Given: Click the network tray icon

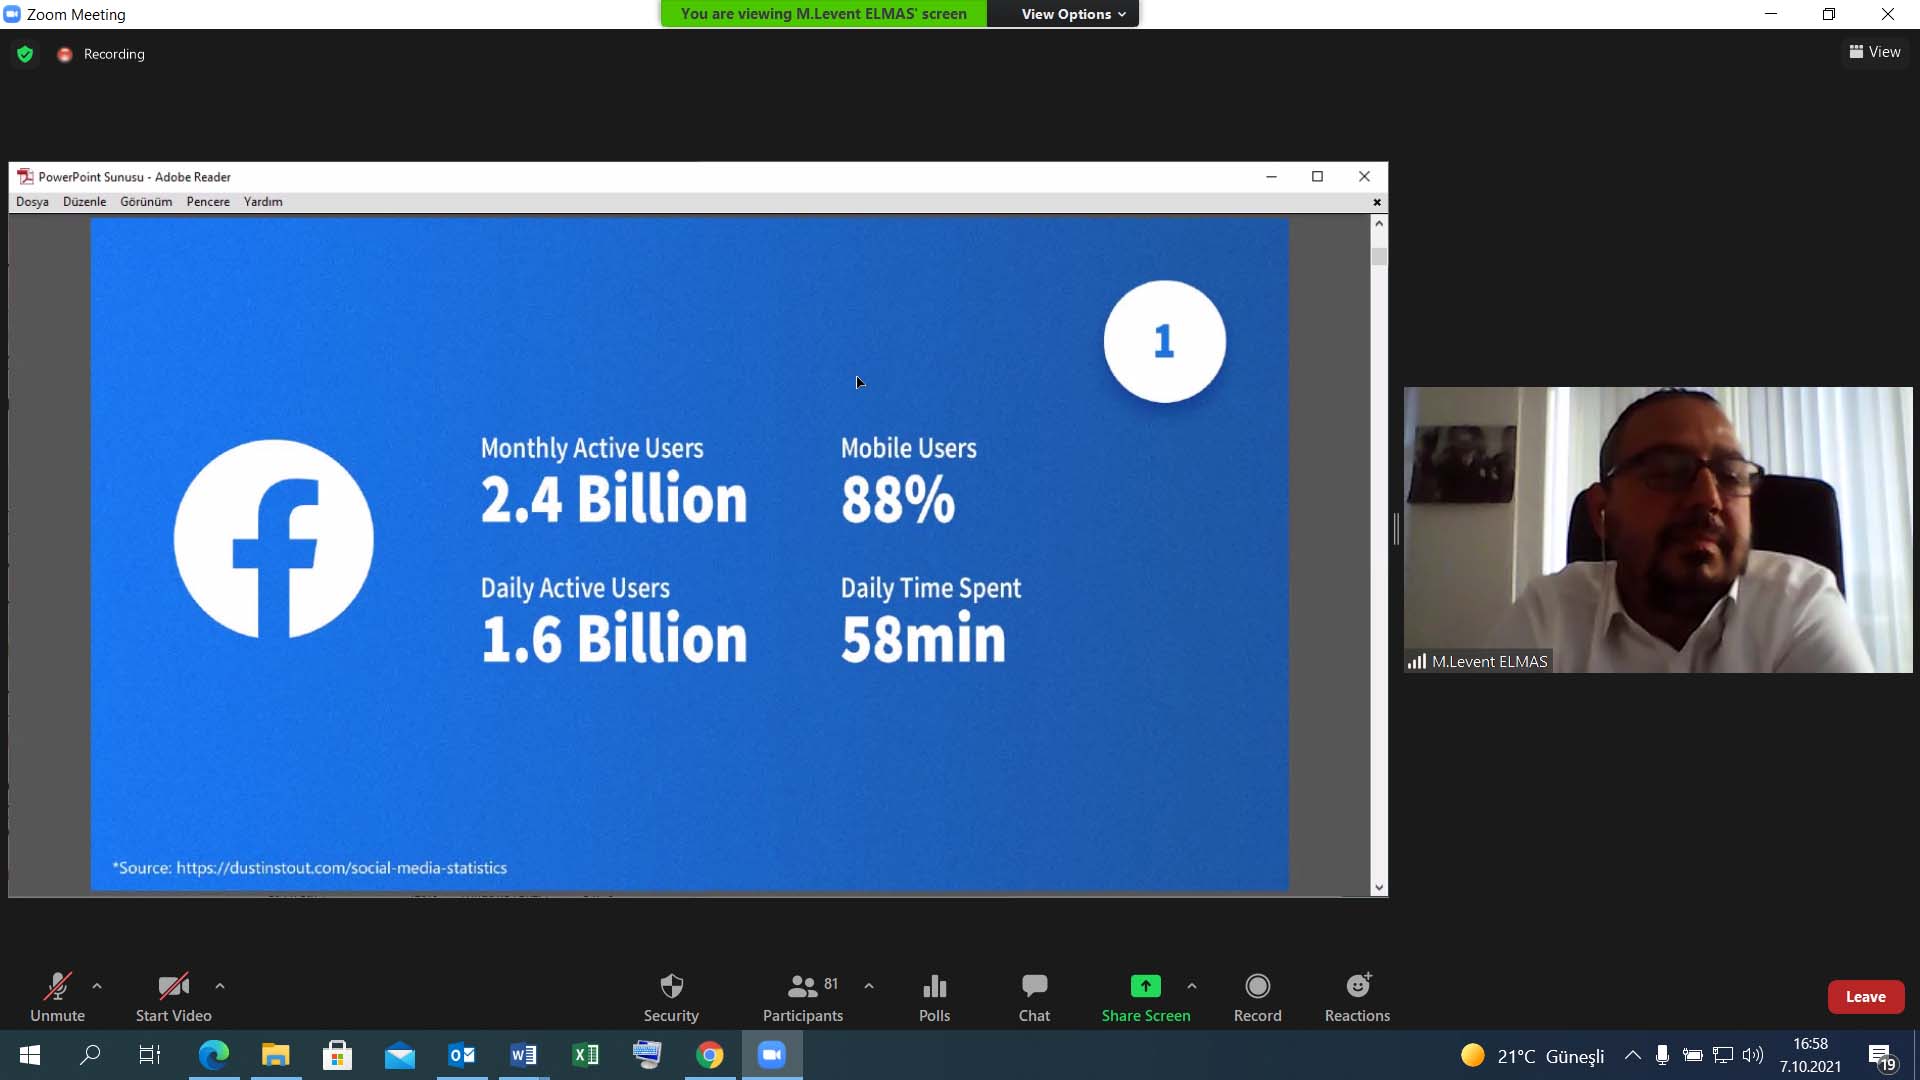Looking at the screenshot, I should (1723, 1055).
